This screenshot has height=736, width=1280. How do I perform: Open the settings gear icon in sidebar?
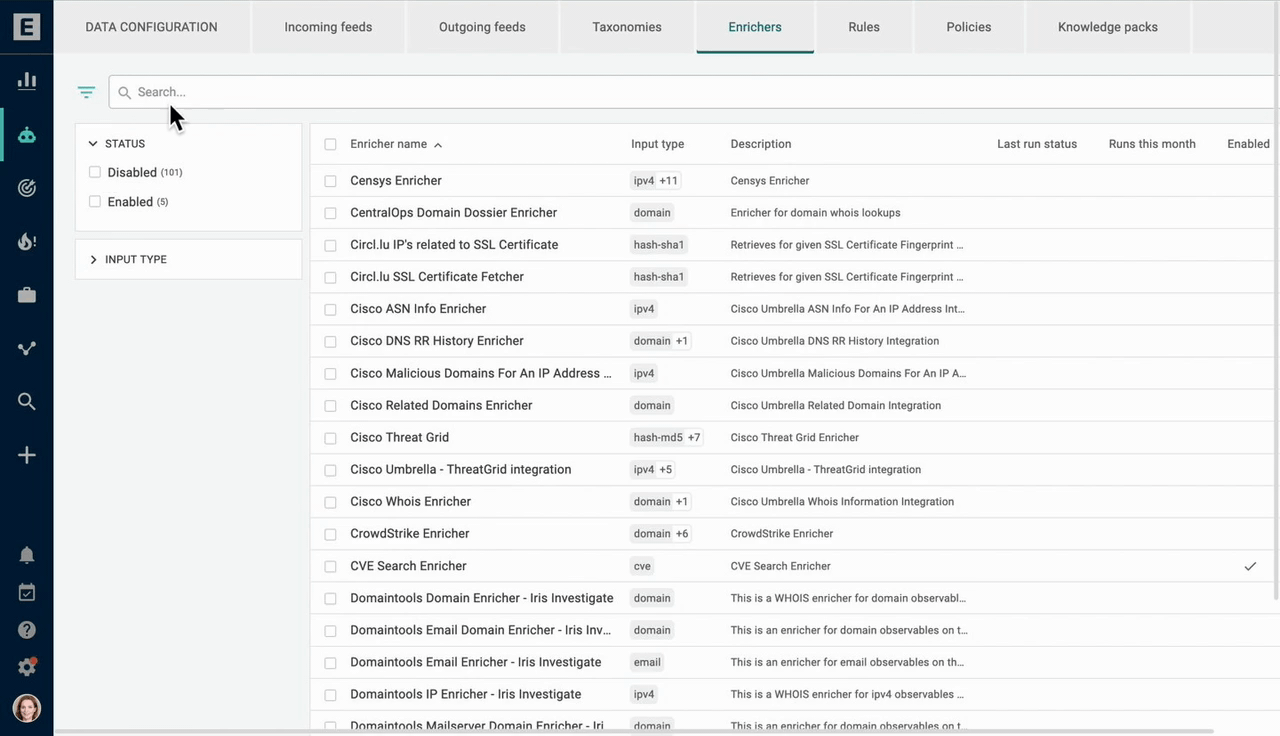[27, 667]
